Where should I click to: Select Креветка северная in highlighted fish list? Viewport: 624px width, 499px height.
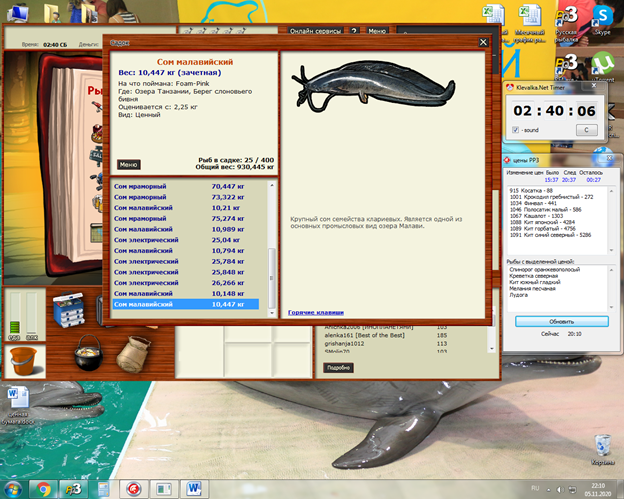point(534,276)
